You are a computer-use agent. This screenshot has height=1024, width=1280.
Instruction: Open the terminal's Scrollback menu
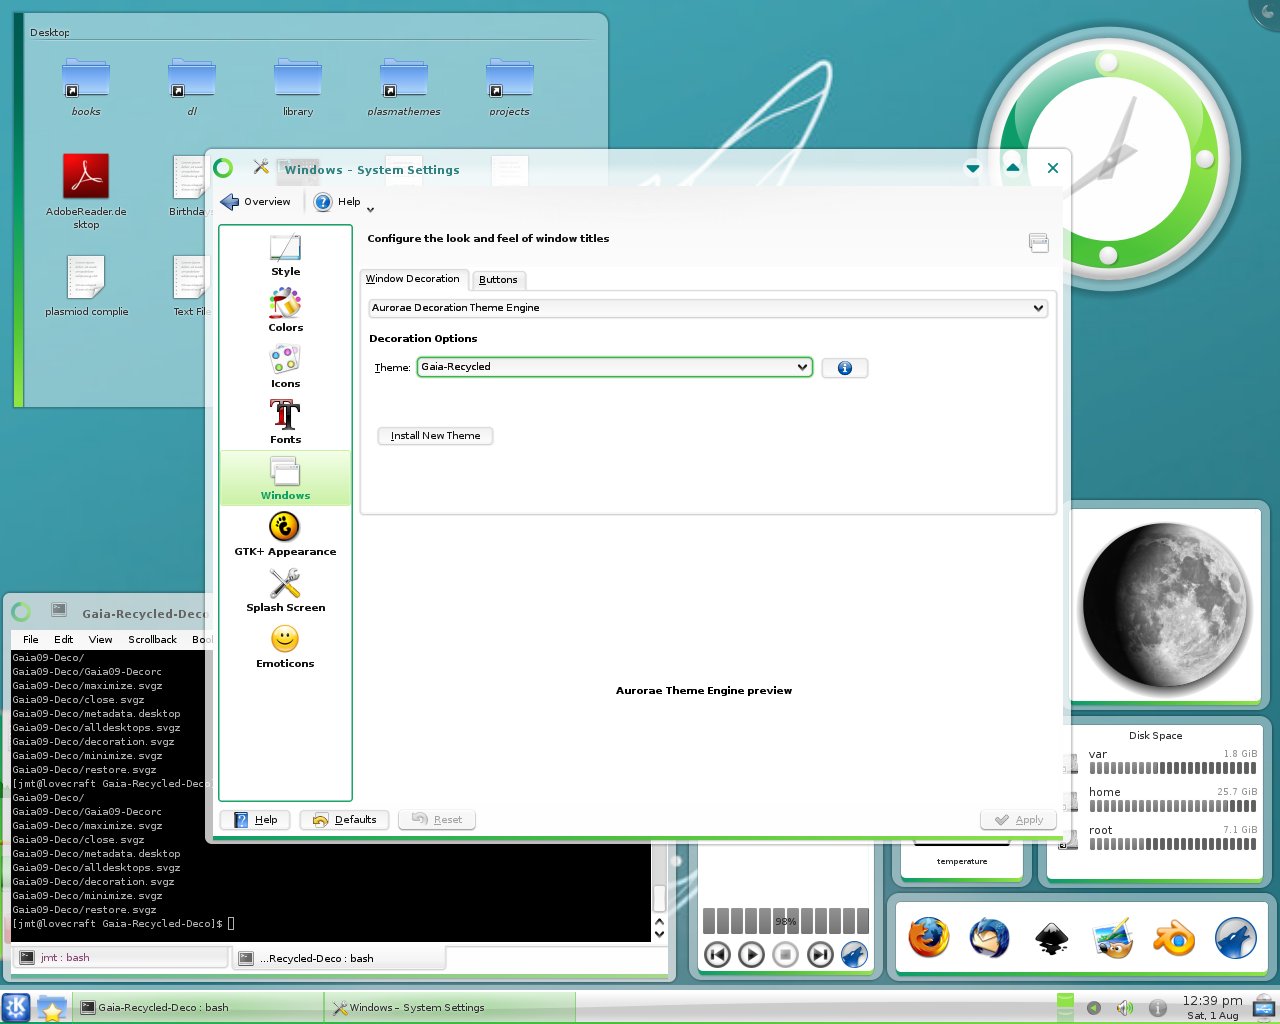point(152,639)
